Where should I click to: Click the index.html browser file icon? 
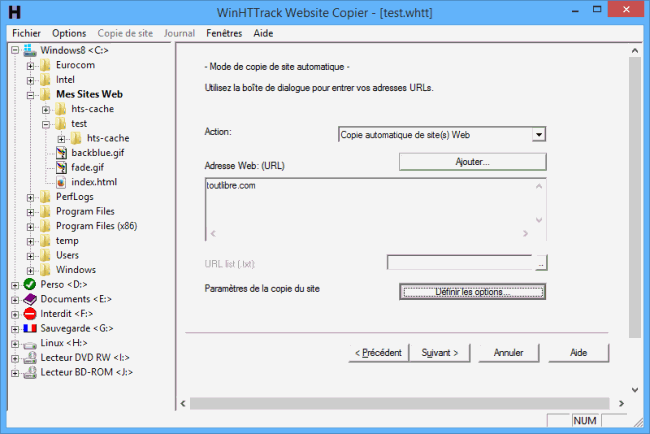click(x=61, y=182)
